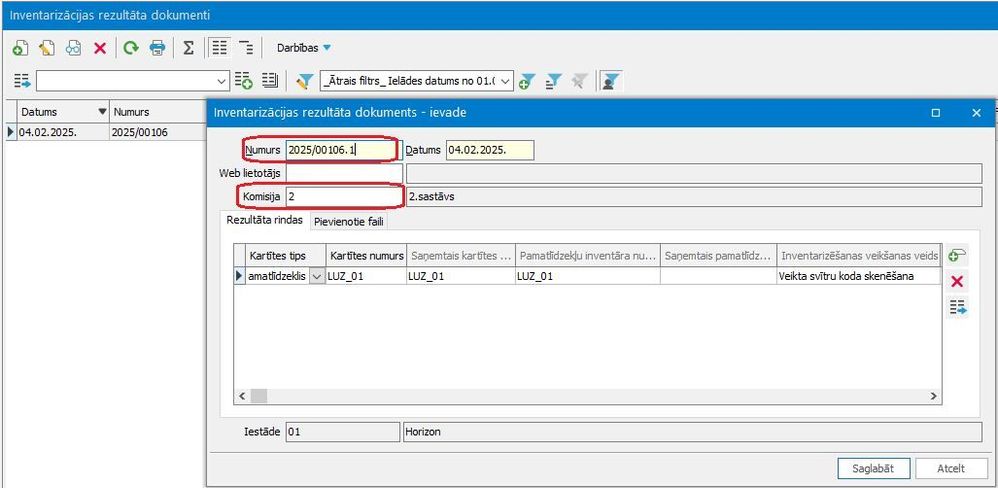Click into the Komisija input field
Image resolution: width=998 pixels, height=488 pixels.
click(343, 197)
